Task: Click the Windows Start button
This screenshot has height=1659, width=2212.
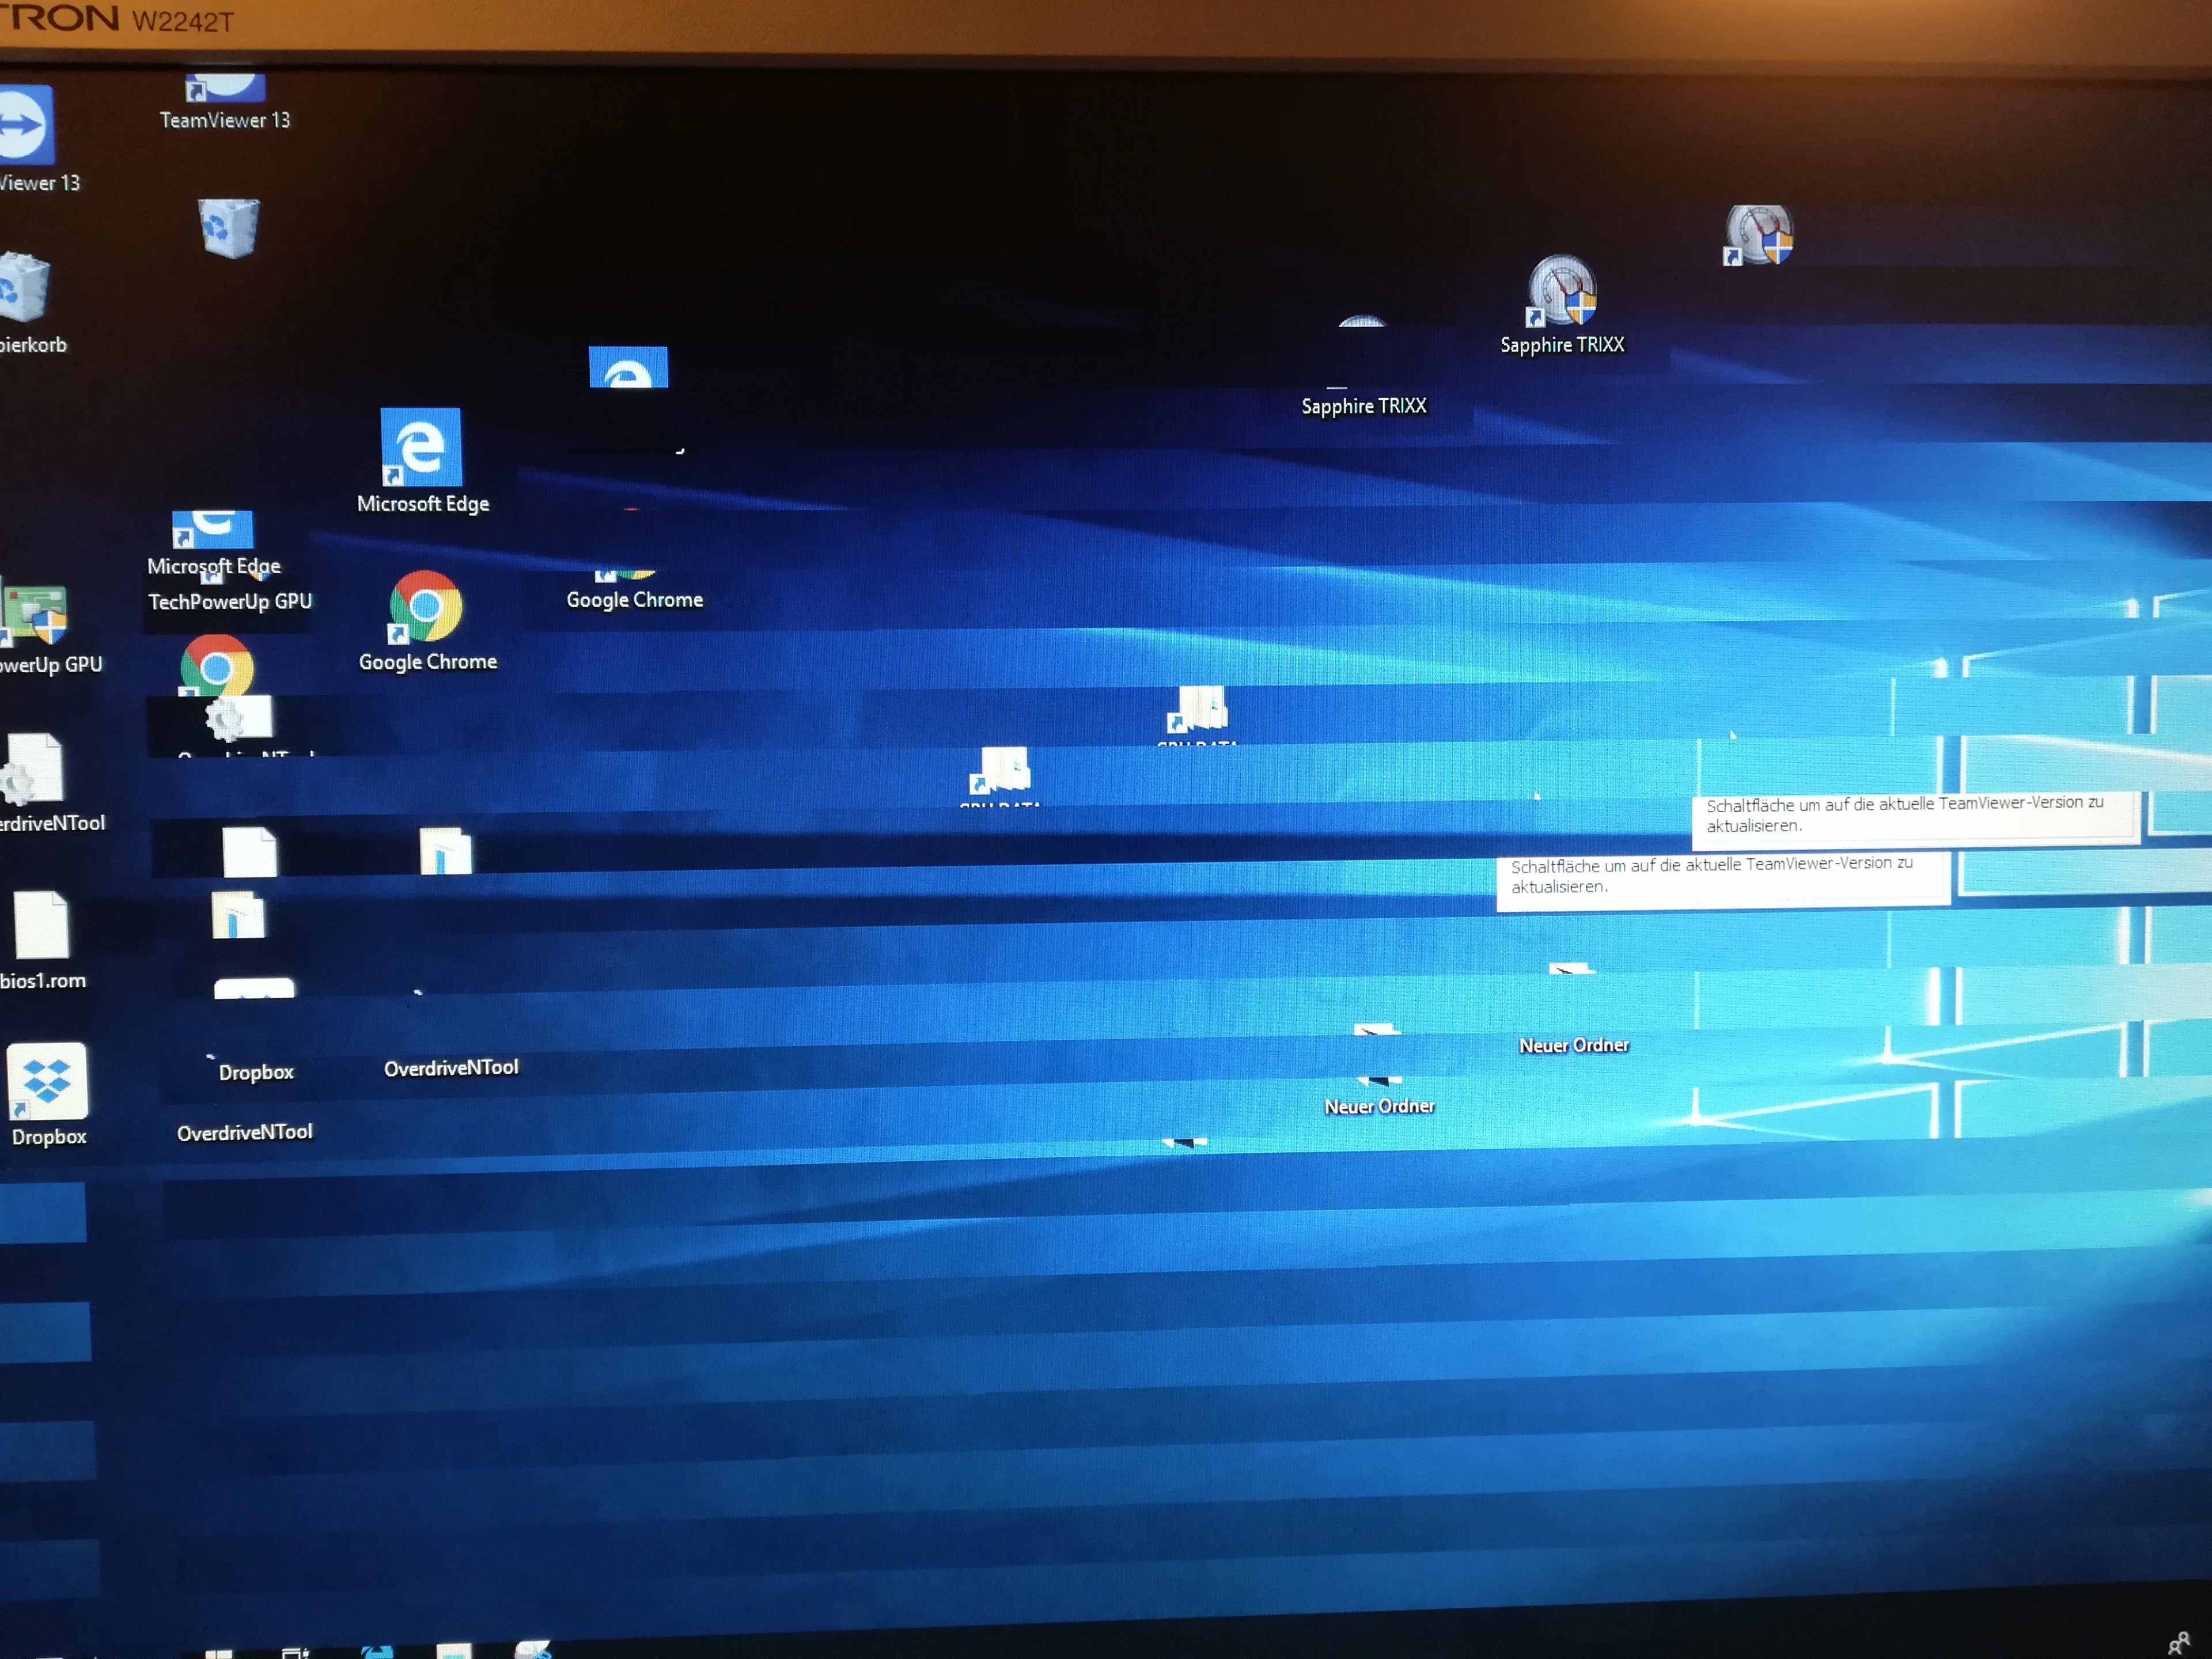Action: point(218,1653)
